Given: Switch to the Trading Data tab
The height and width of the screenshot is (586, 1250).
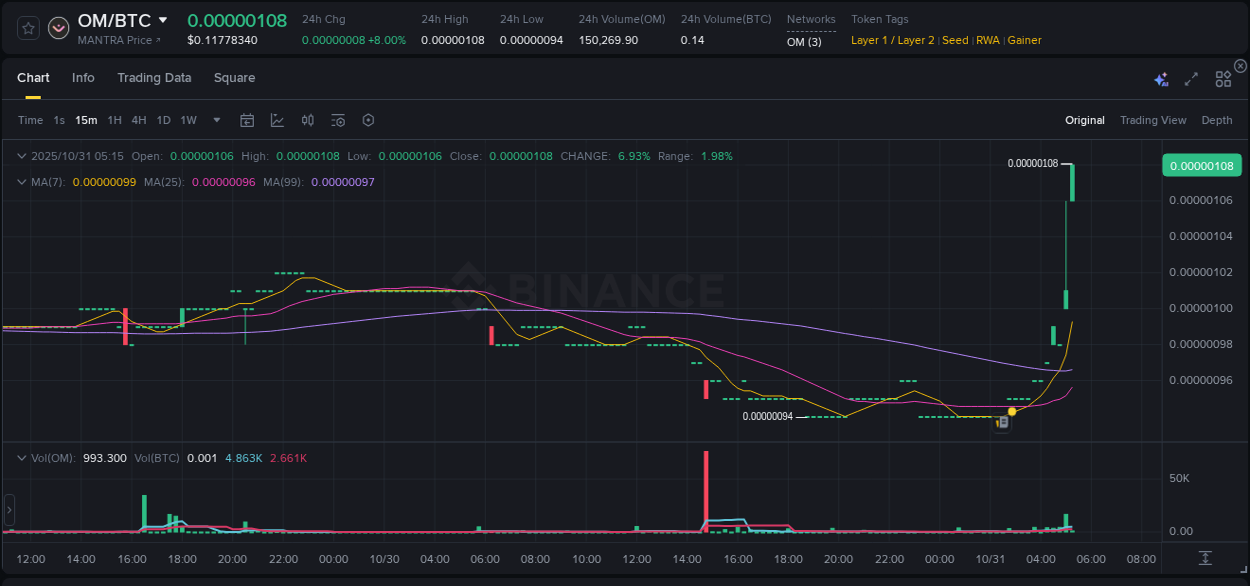Looking at the screenshot, I should (154, 77).
